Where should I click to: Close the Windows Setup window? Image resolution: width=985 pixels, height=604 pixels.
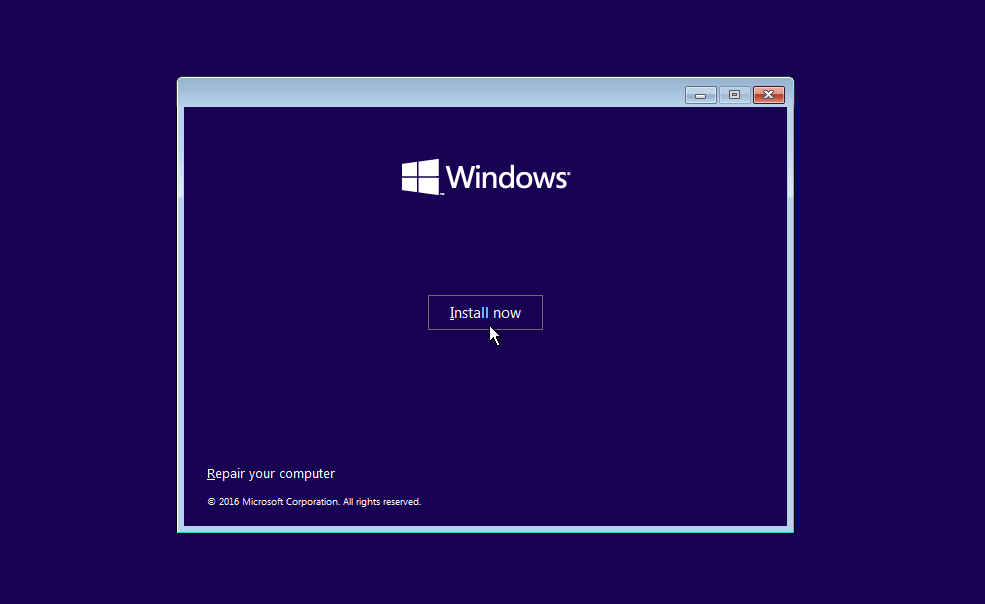pyautogui.click(x=768, y=95)
